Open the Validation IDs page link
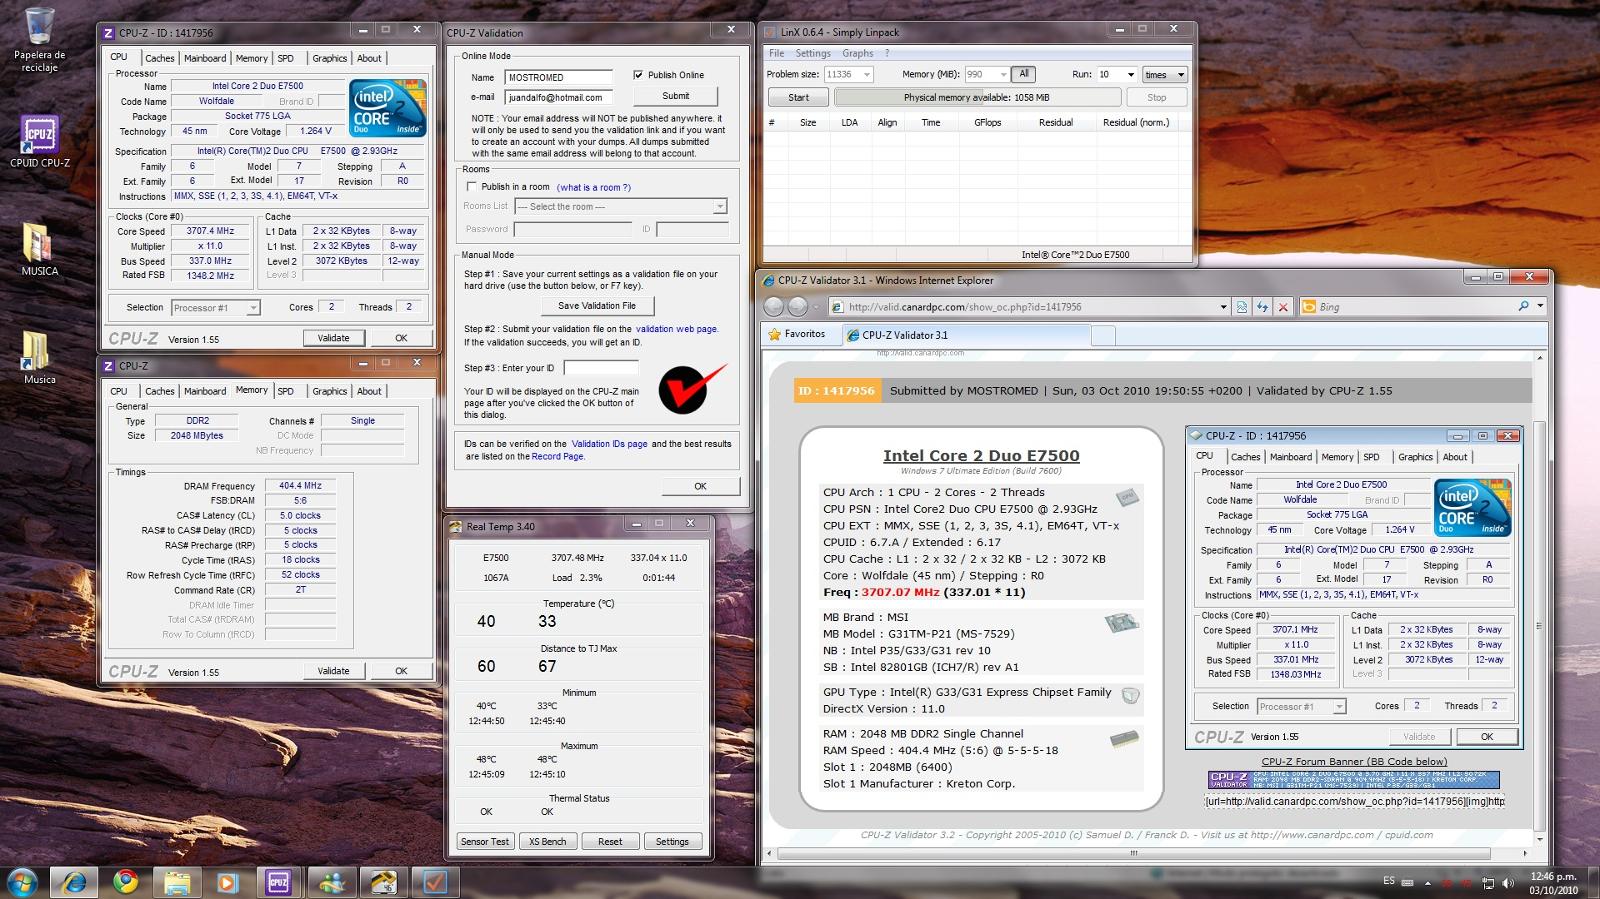 point(609,444)
